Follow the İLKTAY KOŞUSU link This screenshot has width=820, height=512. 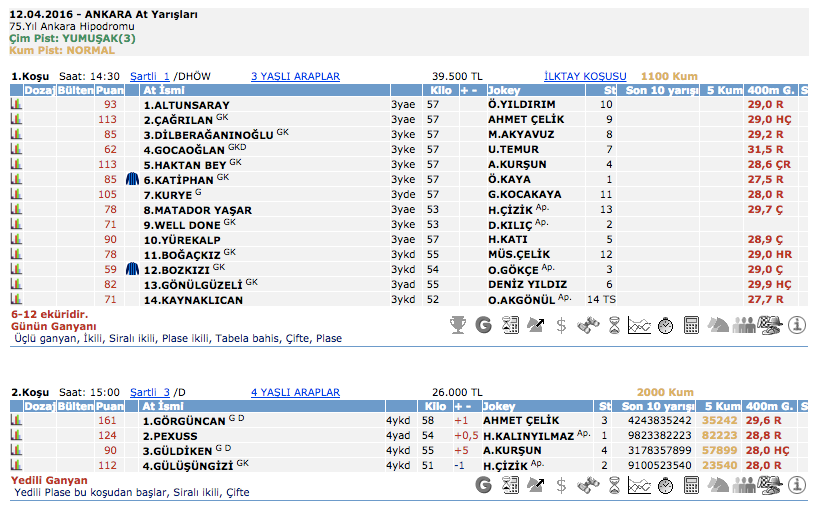click(x=585, y=76)
